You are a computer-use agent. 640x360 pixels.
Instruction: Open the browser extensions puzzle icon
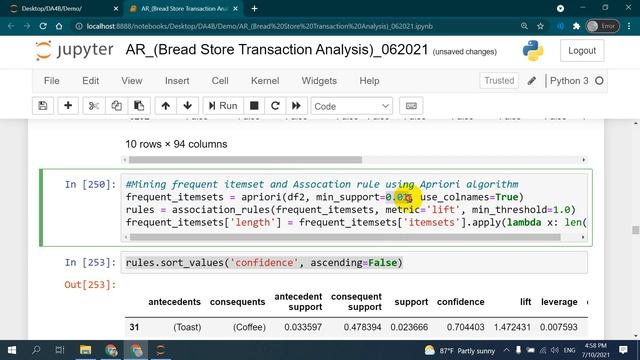pos(576,26)
